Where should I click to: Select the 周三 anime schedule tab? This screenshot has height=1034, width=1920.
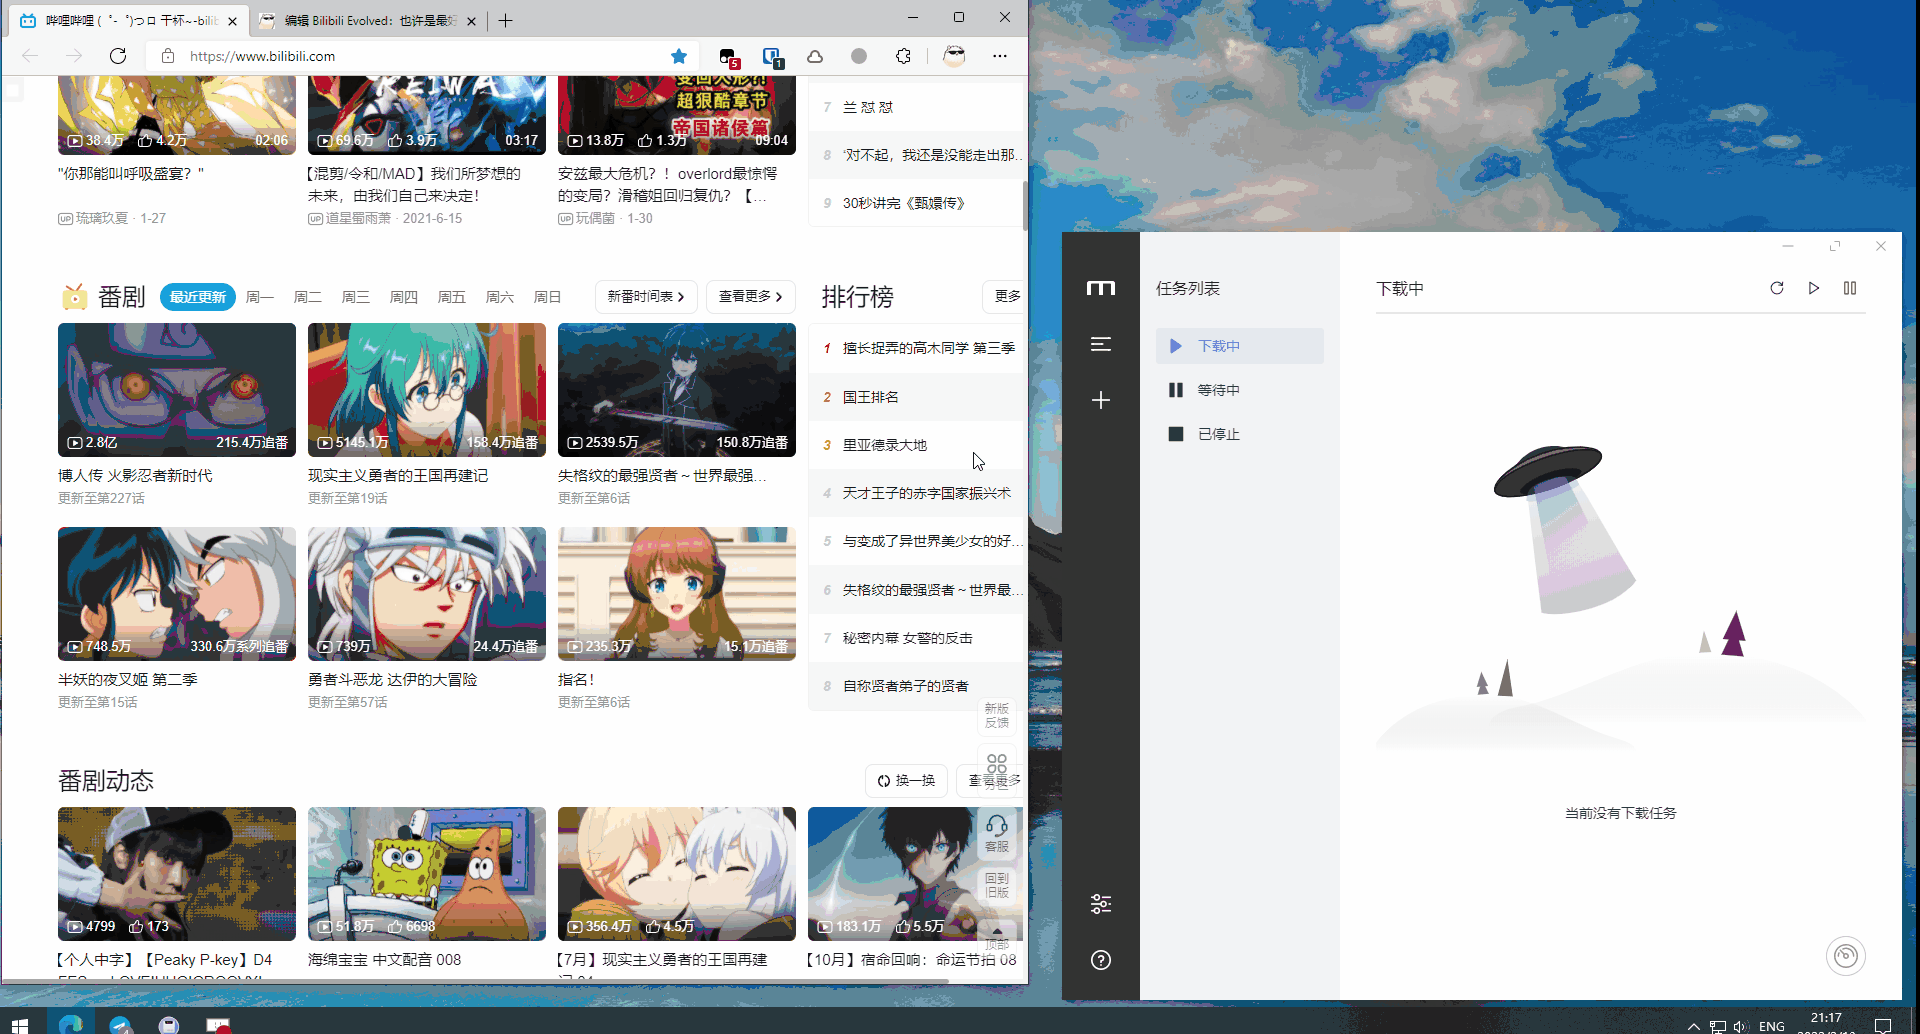(x=356, y=297)
